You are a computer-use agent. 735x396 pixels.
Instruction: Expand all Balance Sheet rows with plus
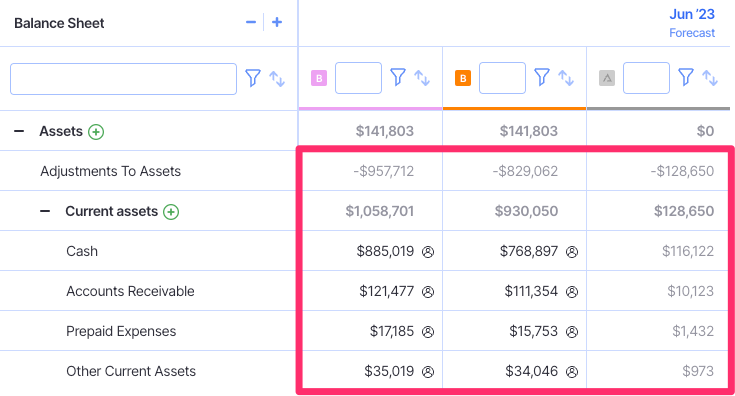277,22
